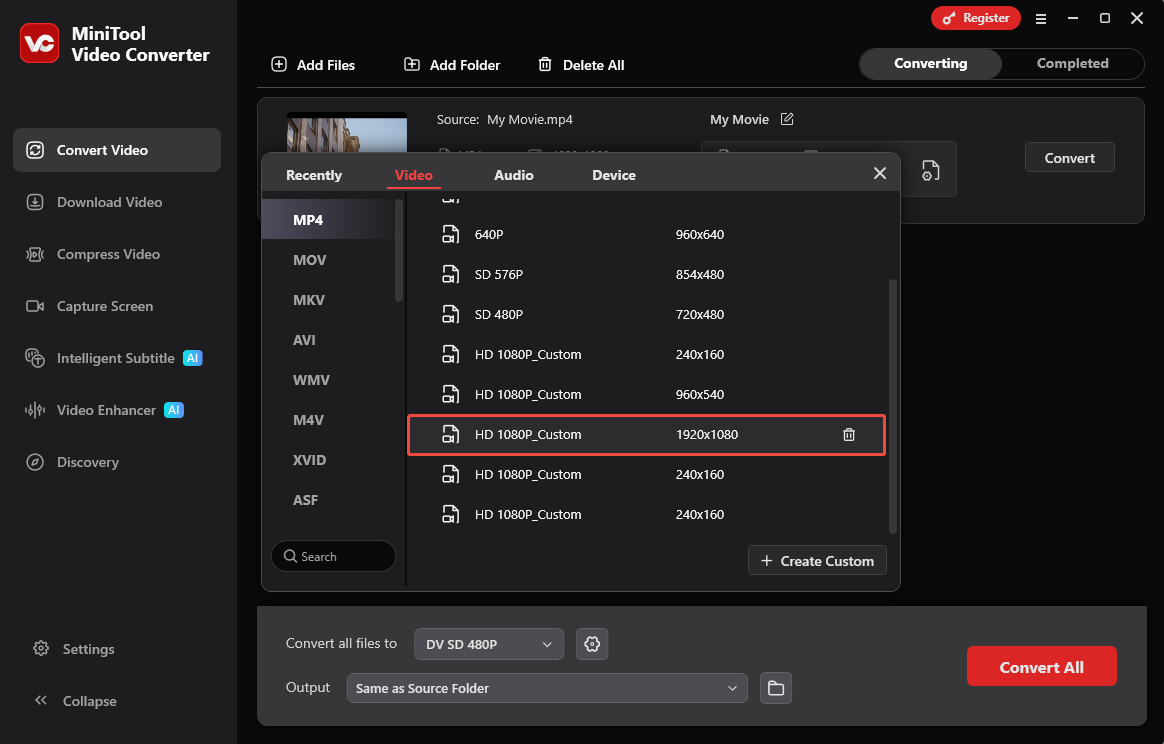Viewport: 1164px width, 744px height.
Task: Open the DV SD 480P format dropdown
Action: tap(488, 644)
